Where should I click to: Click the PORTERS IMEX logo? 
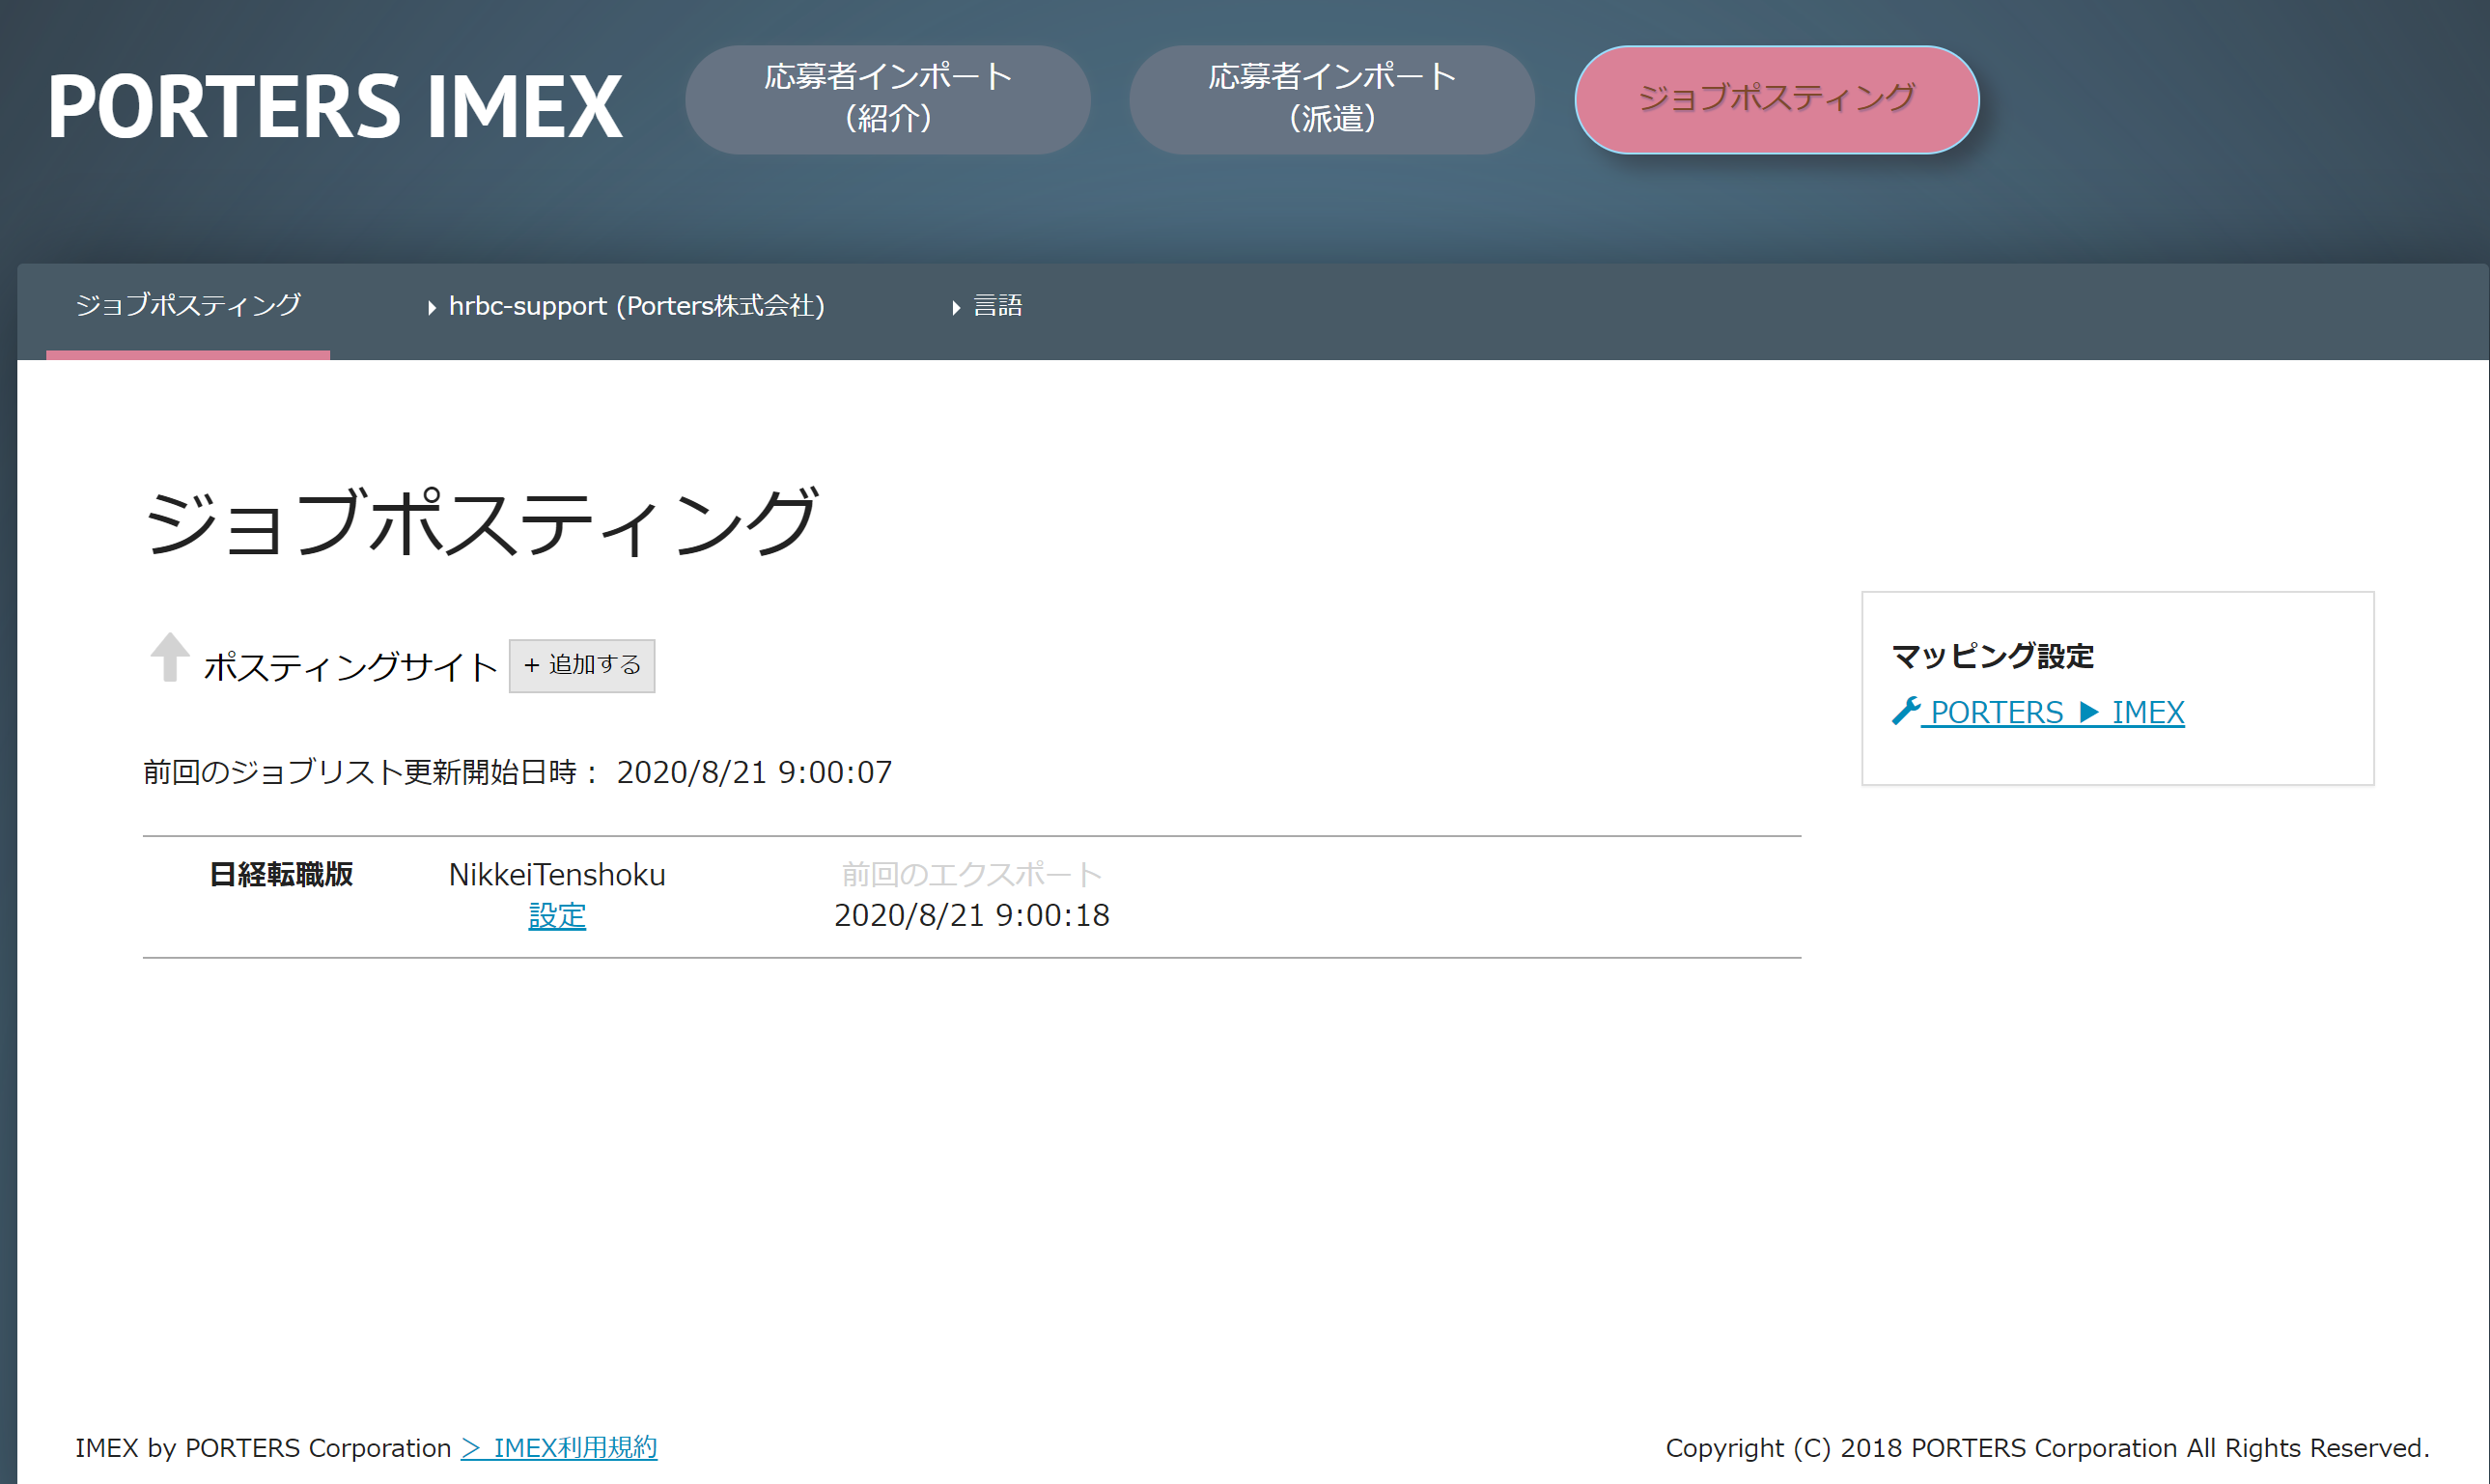[335, 106]
